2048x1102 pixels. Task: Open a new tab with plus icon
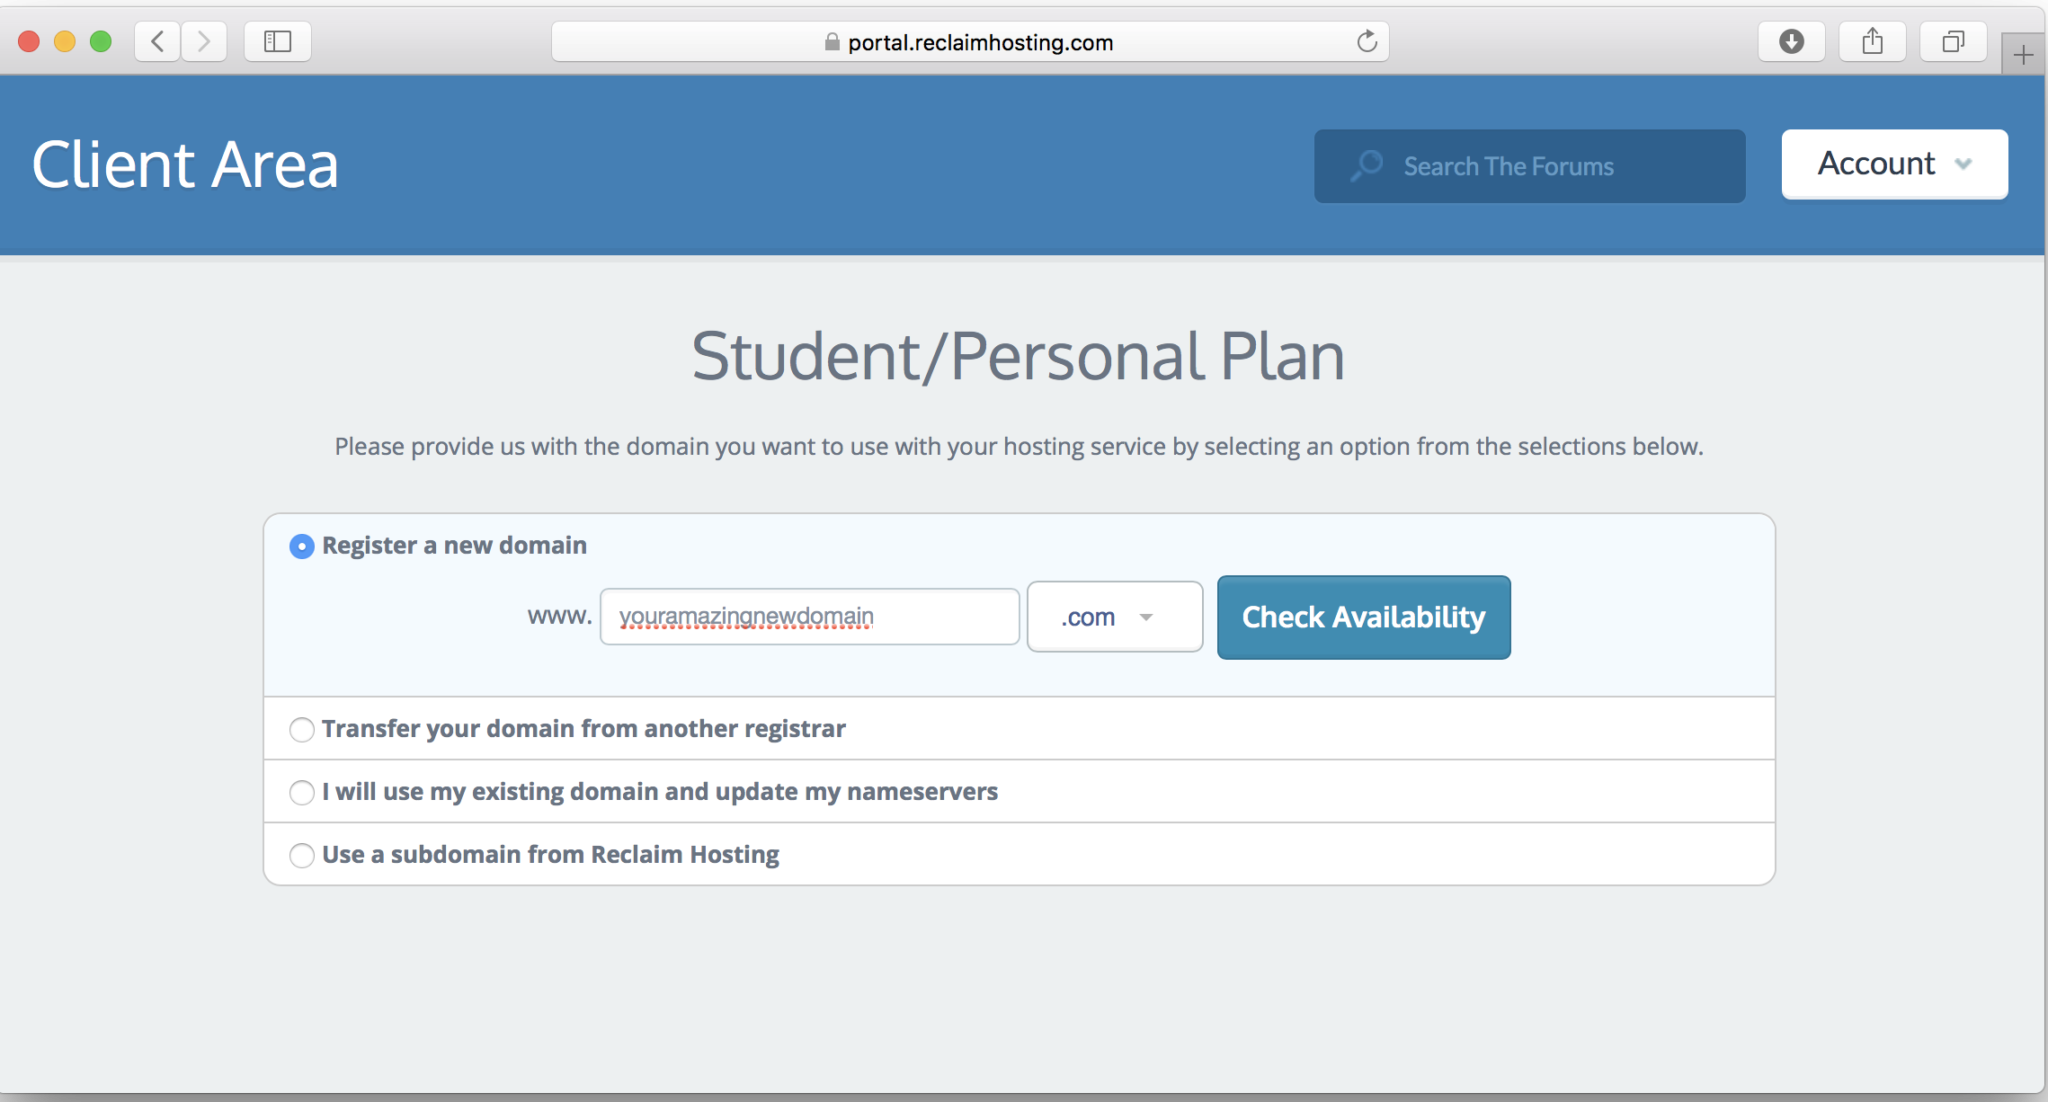[2023, 55]
